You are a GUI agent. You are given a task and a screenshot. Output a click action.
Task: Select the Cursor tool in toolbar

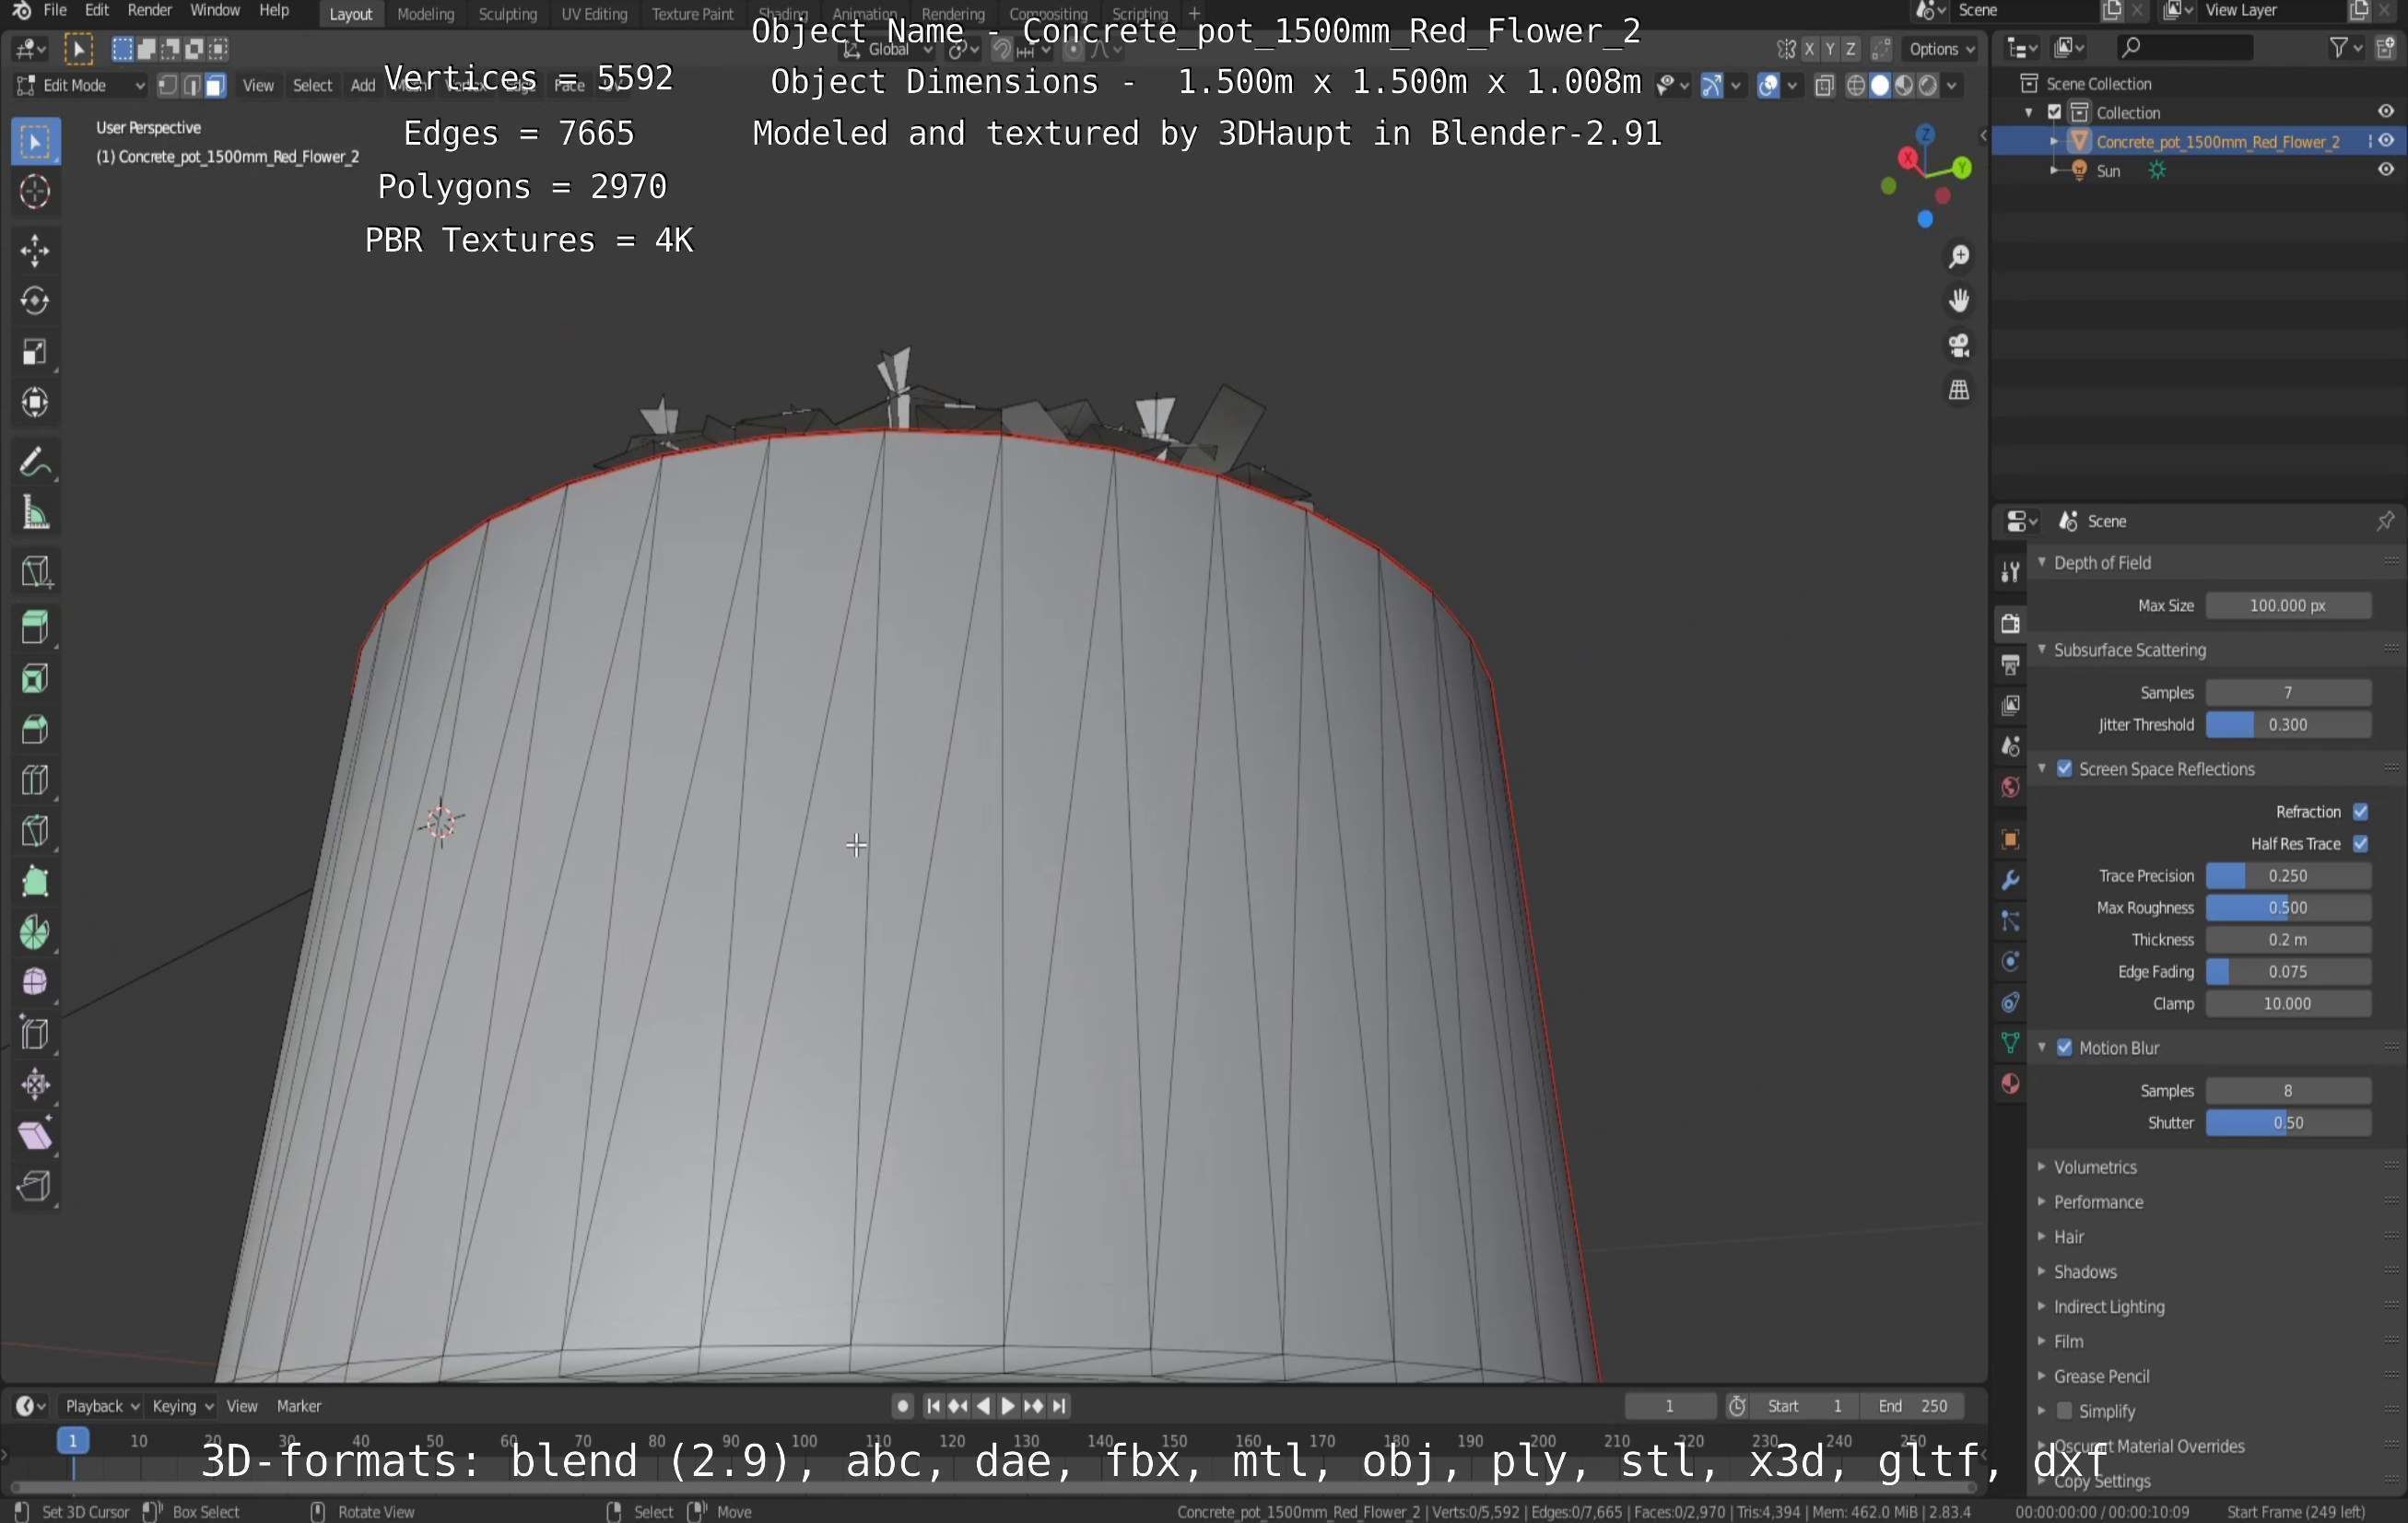click(35, 192)
